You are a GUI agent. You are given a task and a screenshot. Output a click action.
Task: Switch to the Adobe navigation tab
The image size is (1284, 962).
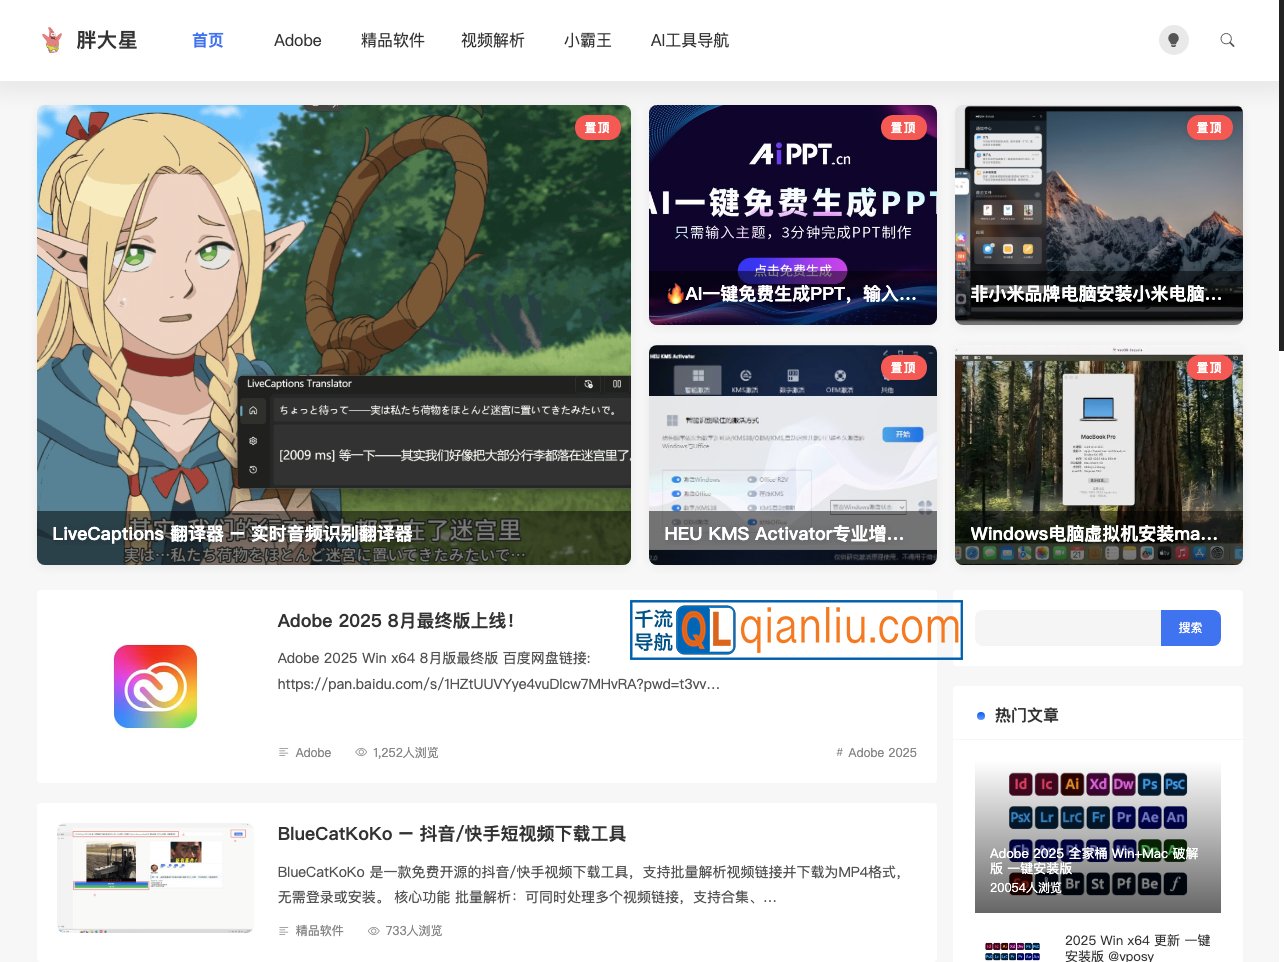(x=297, y=40)
